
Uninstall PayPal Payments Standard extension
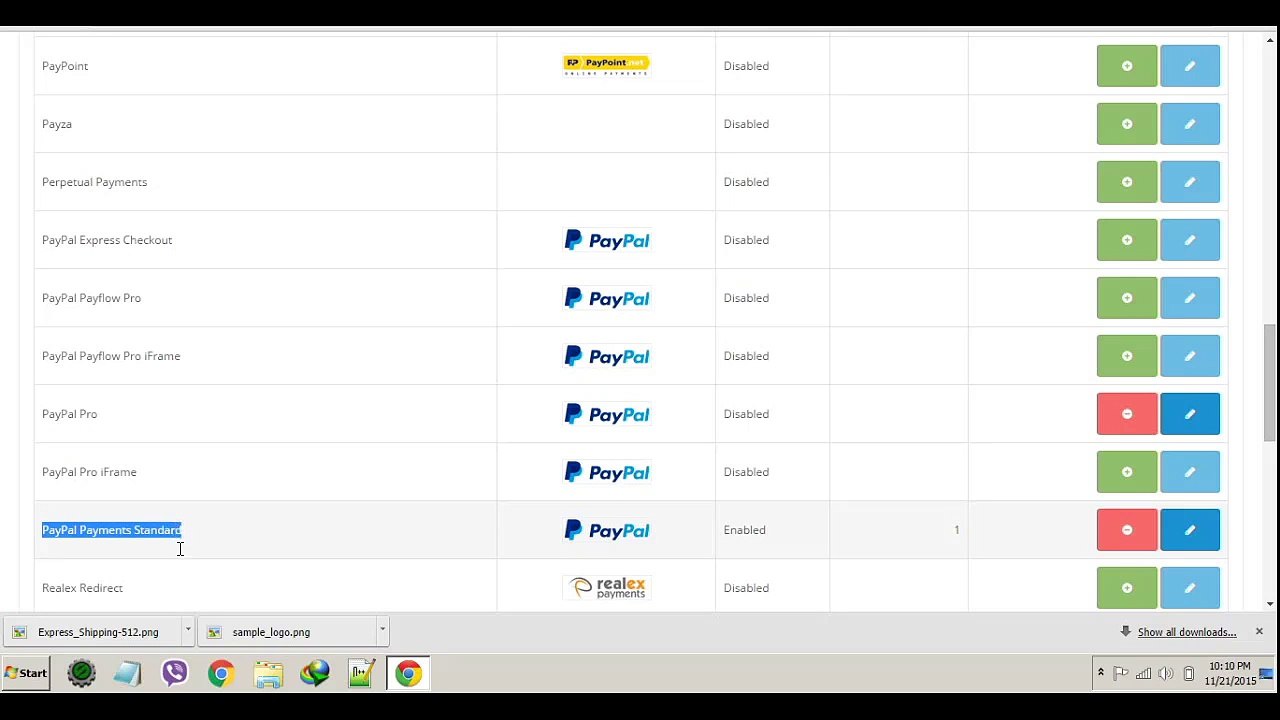pos(1126,530)
